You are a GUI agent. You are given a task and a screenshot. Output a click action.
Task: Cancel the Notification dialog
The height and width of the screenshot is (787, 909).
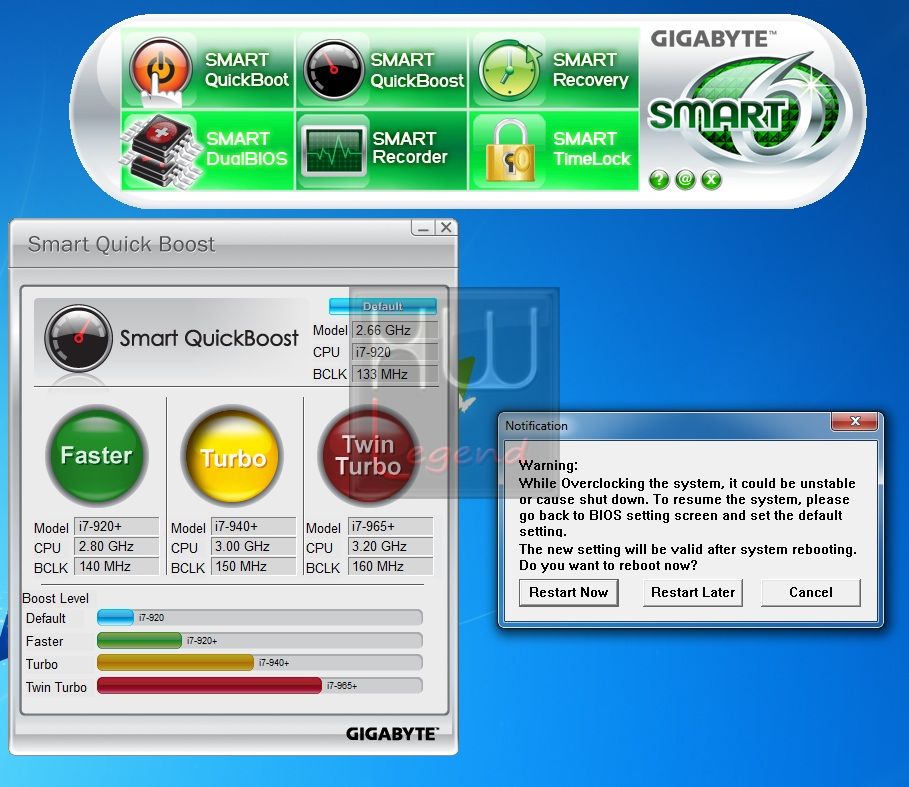810,592
